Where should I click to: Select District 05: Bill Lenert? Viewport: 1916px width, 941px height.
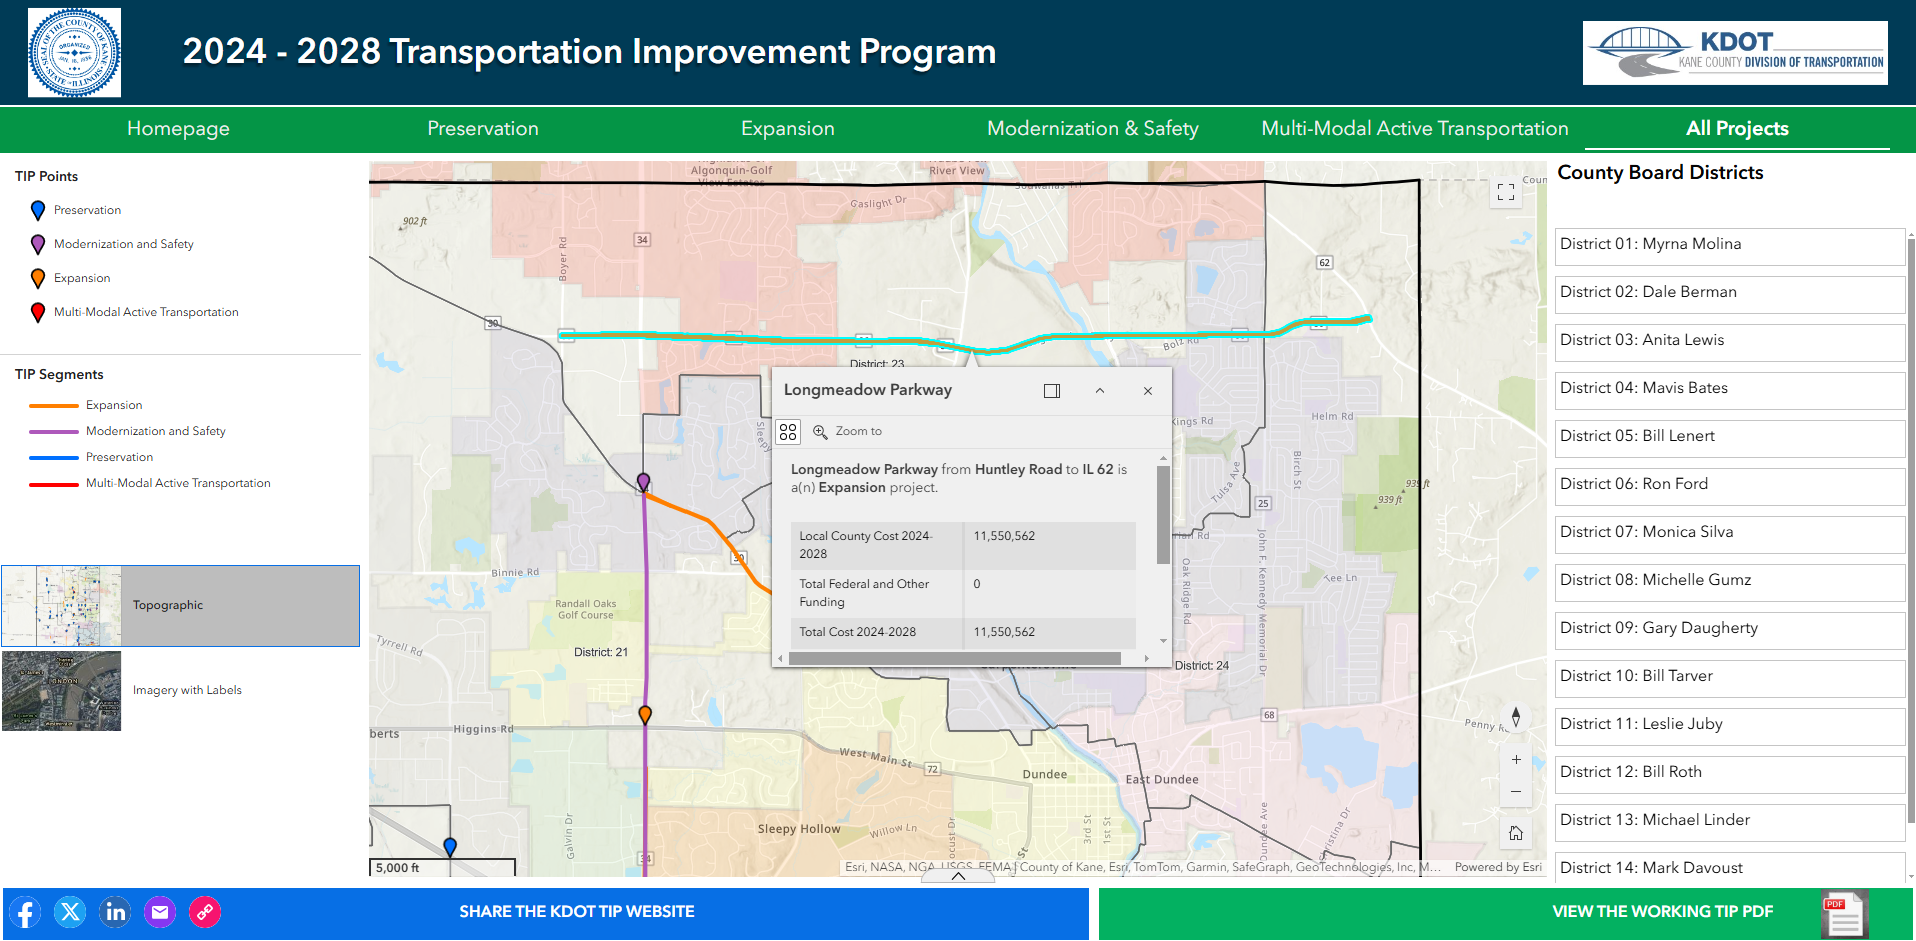[1729, 438]
